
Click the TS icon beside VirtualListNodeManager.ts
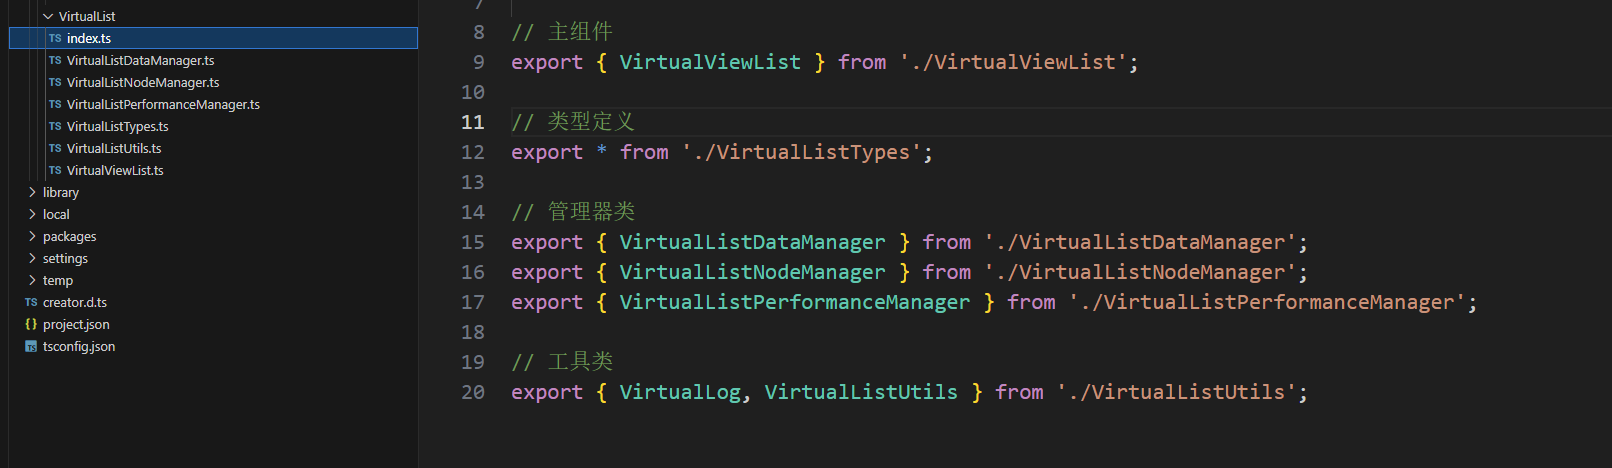coord(55,82)
